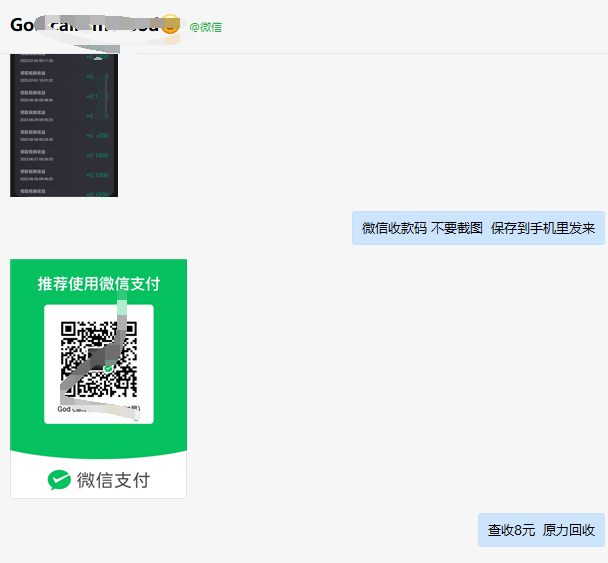The width and height of the screenshot is (608, 563).
Task: Click the '查收8元 原力回收' message bubble
Action: pos(541,530)
